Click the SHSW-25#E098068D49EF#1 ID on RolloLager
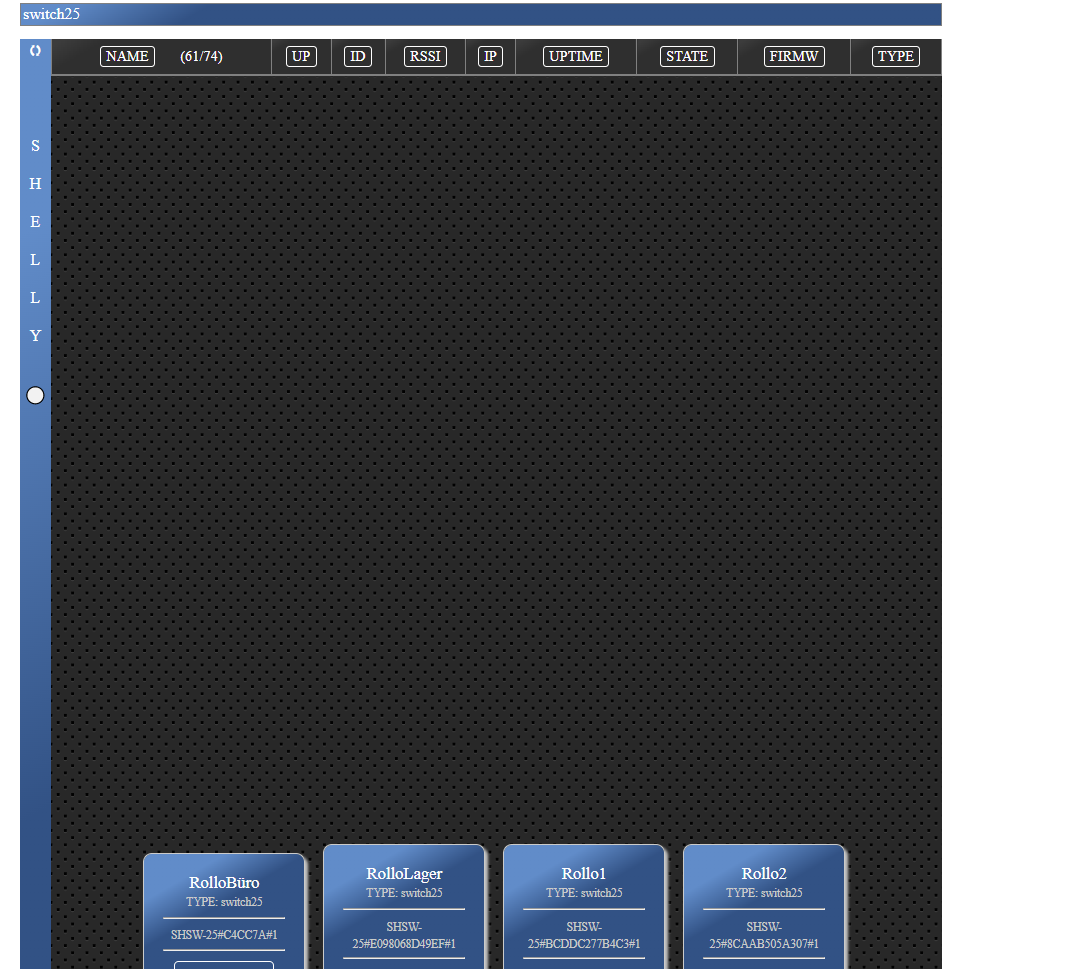This screenshot has height=969, width=1084. [x=404, y=935]
